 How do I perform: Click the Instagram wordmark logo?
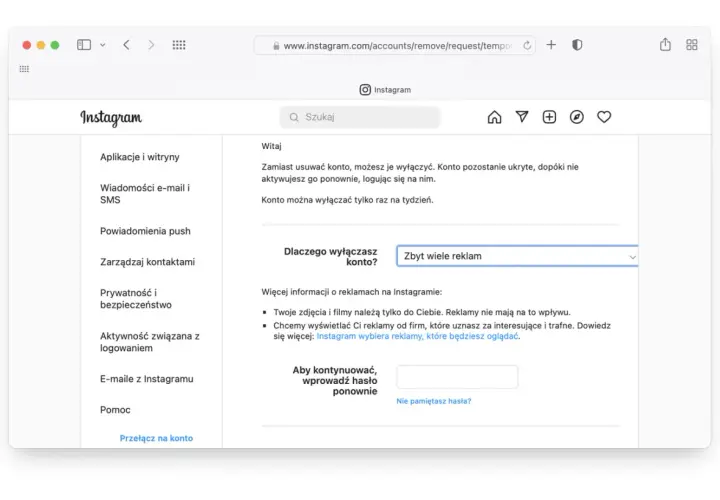pyautogui.click(x=111, y=118)
